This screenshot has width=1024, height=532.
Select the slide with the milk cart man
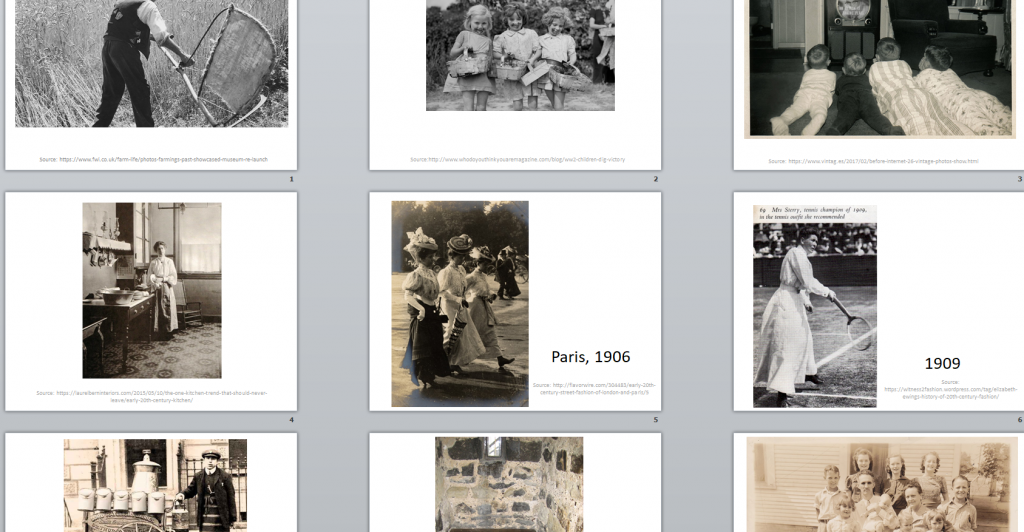tap(151, 483)
